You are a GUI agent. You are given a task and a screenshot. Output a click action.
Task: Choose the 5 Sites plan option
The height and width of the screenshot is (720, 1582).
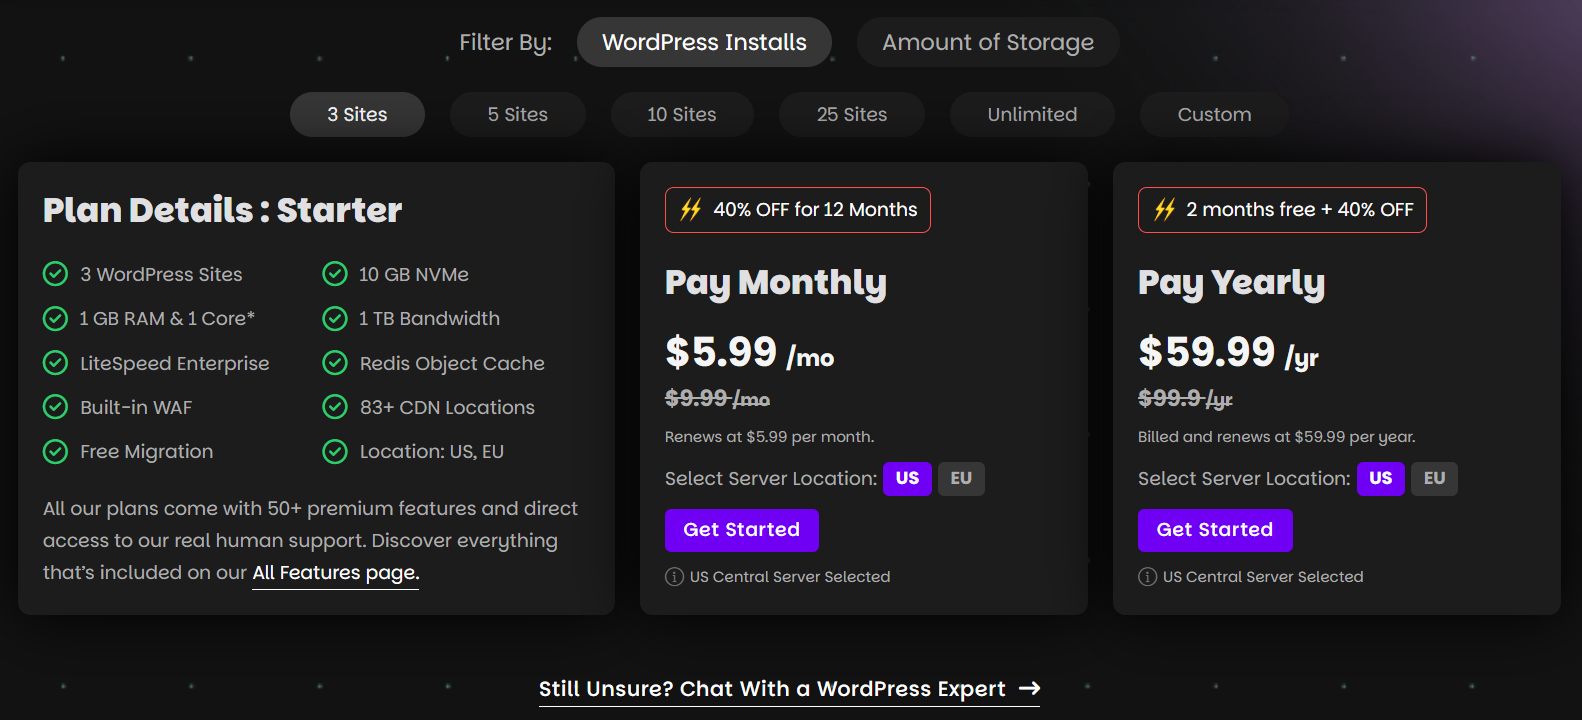[518, 115]
